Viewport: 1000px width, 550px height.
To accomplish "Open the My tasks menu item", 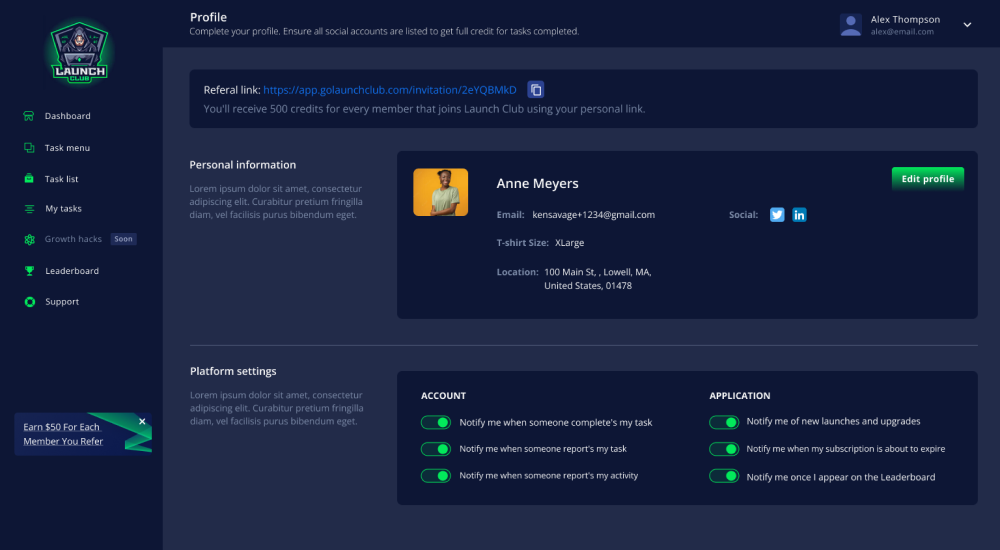I will 63,209.
